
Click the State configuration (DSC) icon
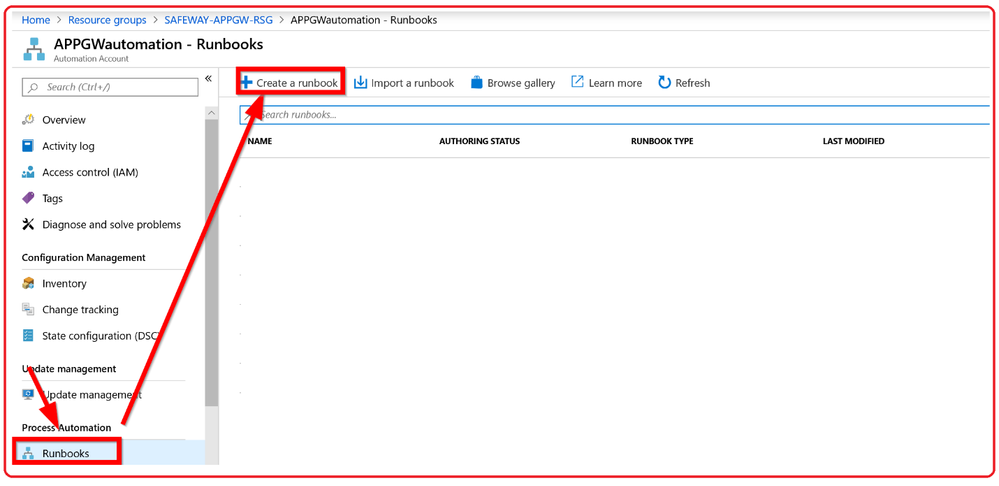click(28, 336)
